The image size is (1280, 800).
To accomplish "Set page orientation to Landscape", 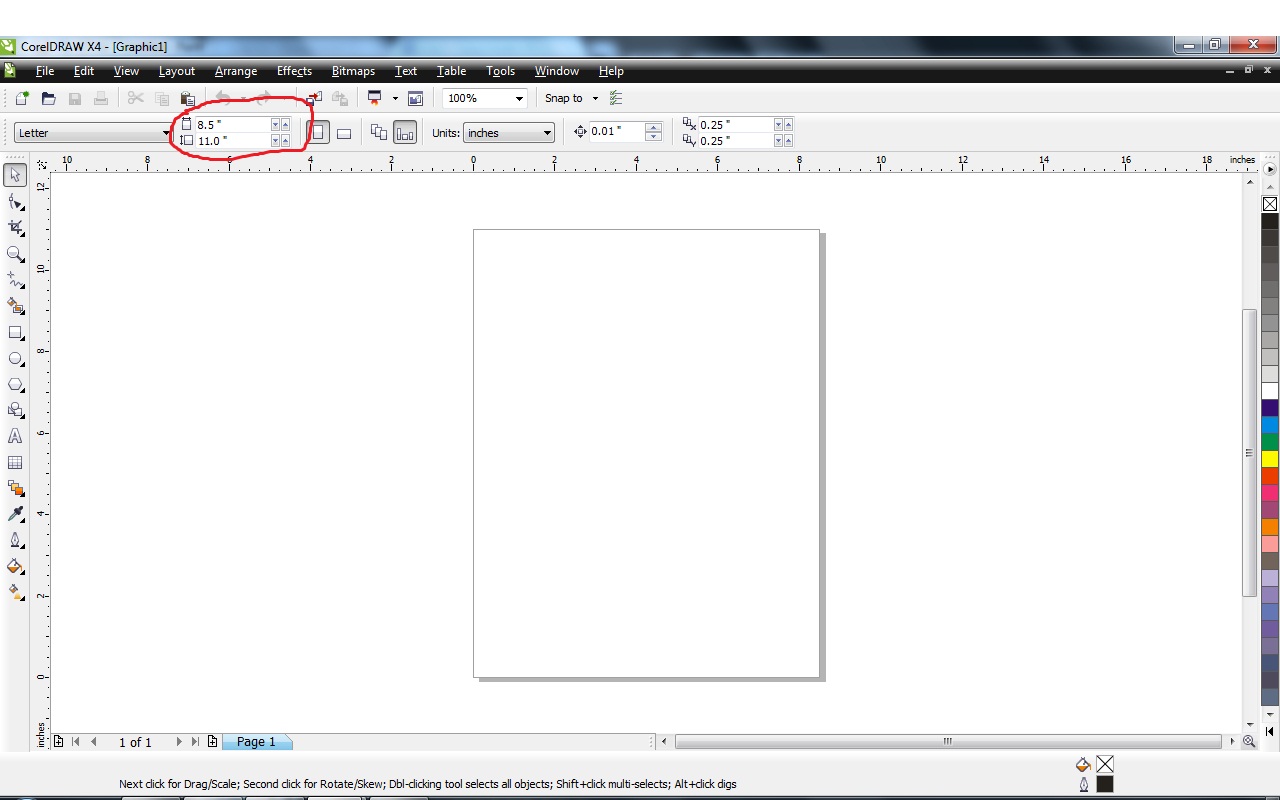I will 344,132.
